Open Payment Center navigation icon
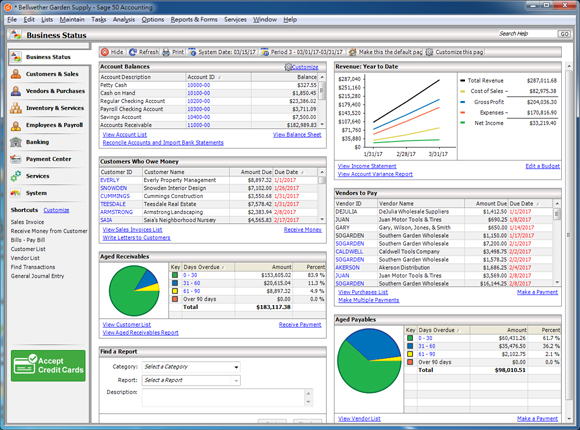Viewport: 580px width, 430px height. tap(16, 159)
